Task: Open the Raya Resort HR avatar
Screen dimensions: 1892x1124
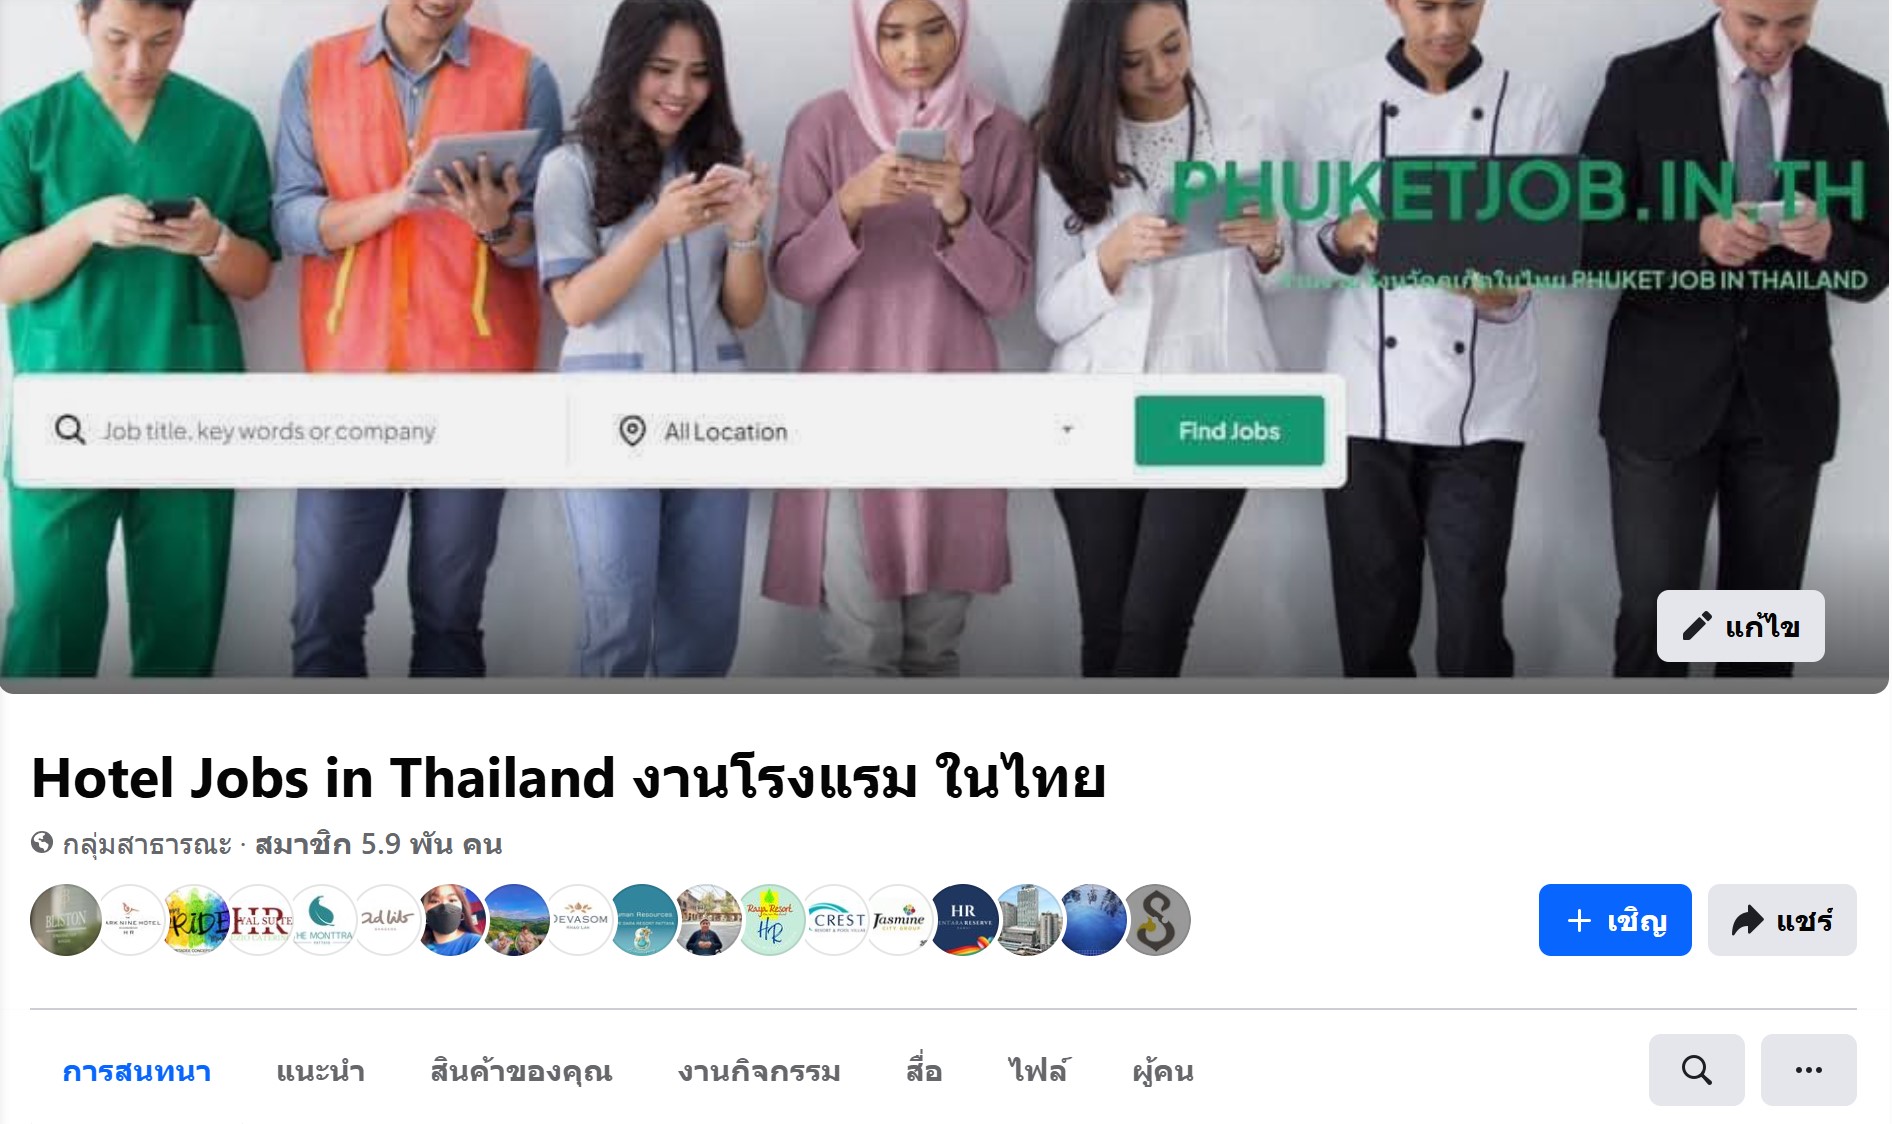Action: [x=771, y=920]
